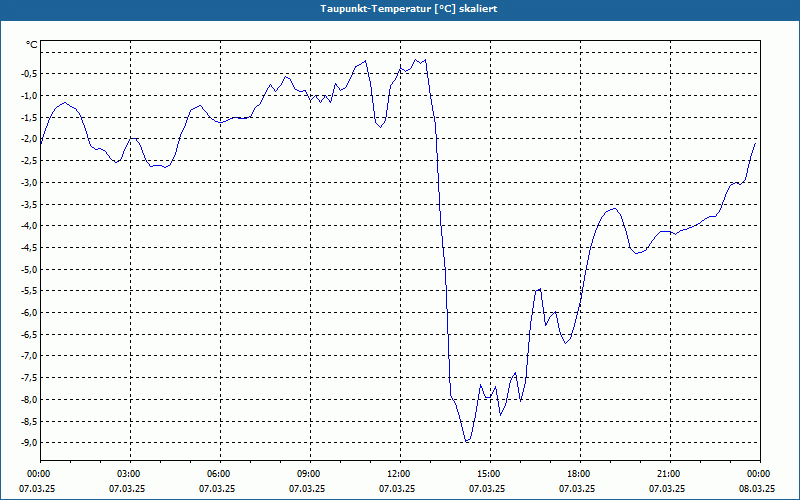This screenshot has height=500, width=800.
Task: Click the 15:00 time axis label
Action: pyautogui.click(x=490, y=474)
